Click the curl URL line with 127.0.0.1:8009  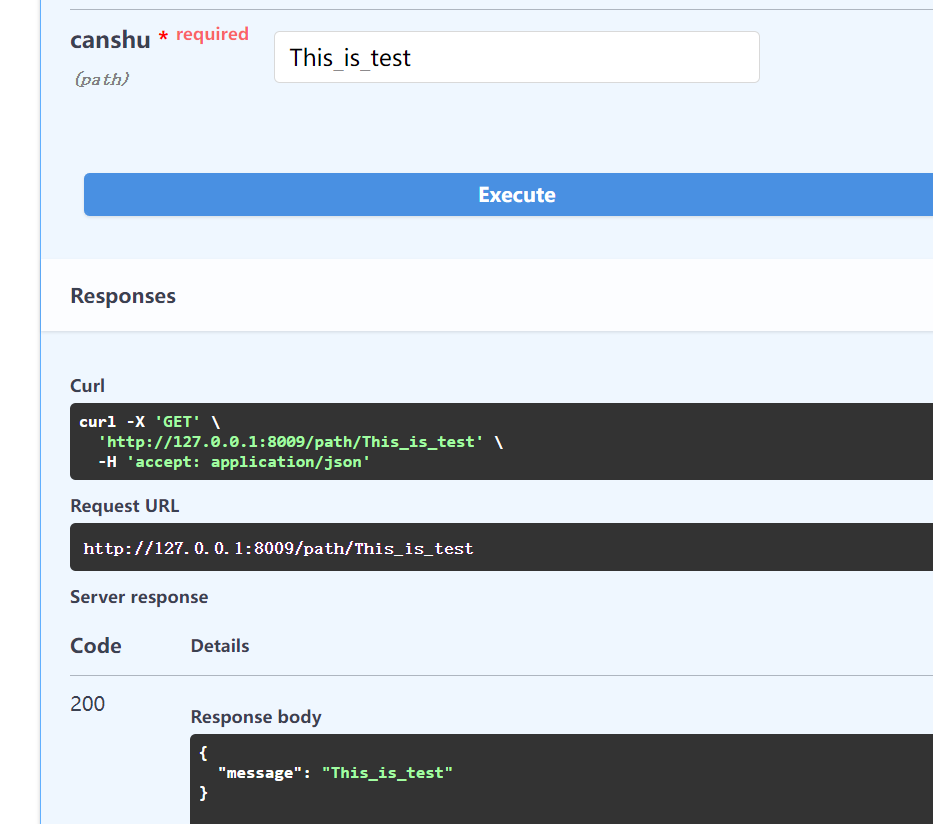pyautogui.click(x=300, y=442)
